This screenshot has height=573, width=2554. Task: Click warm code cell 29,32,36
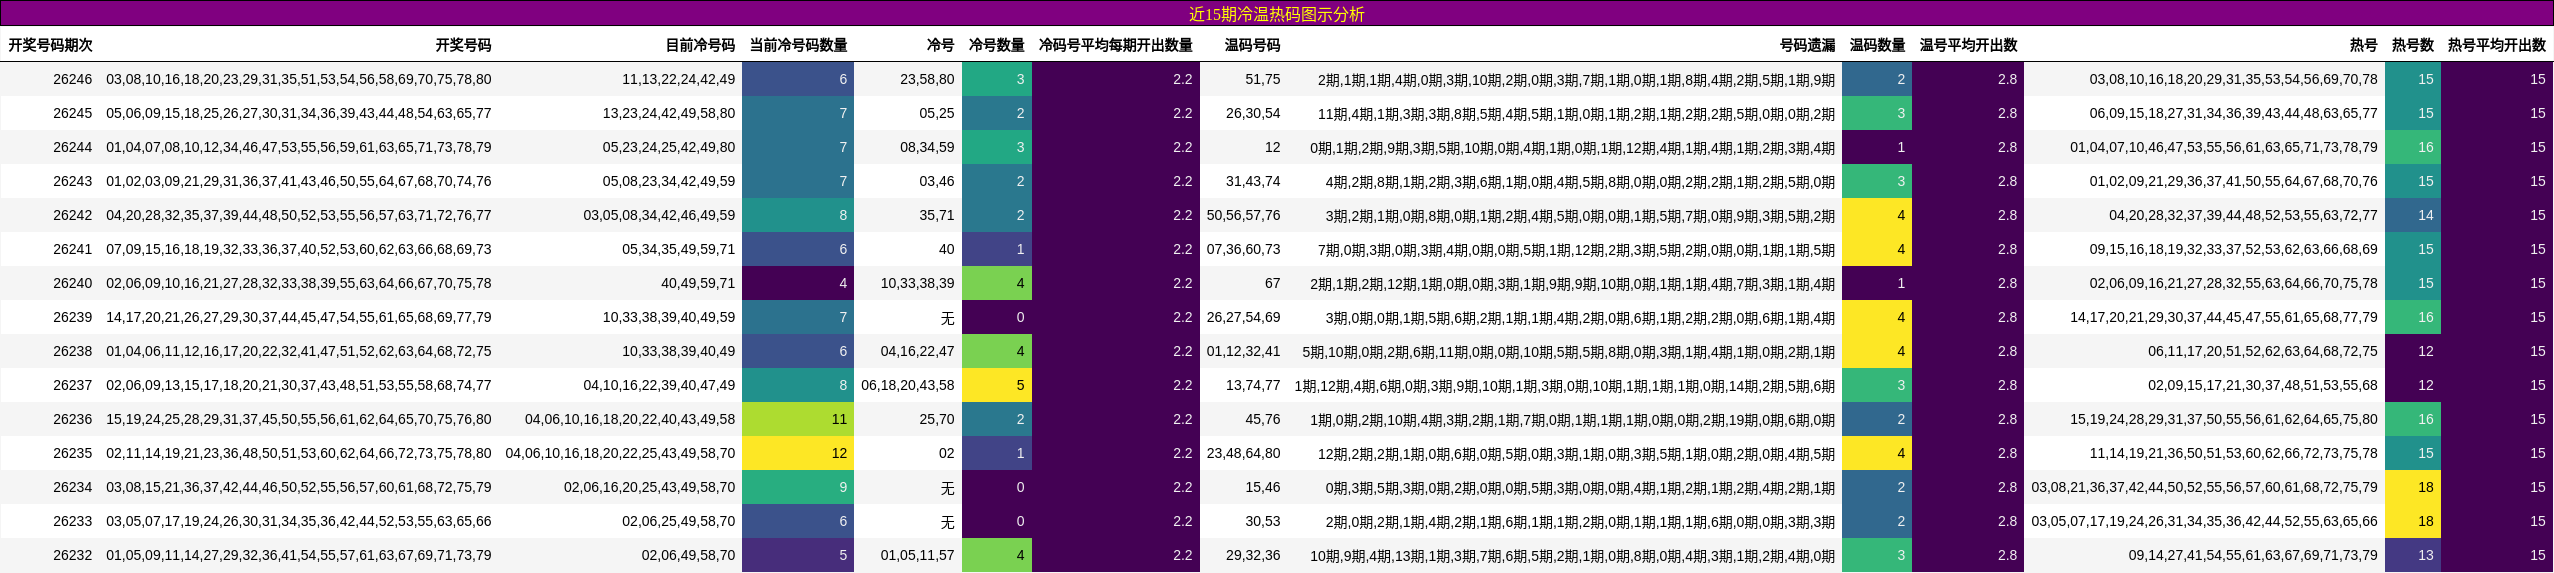(1253, 555)
